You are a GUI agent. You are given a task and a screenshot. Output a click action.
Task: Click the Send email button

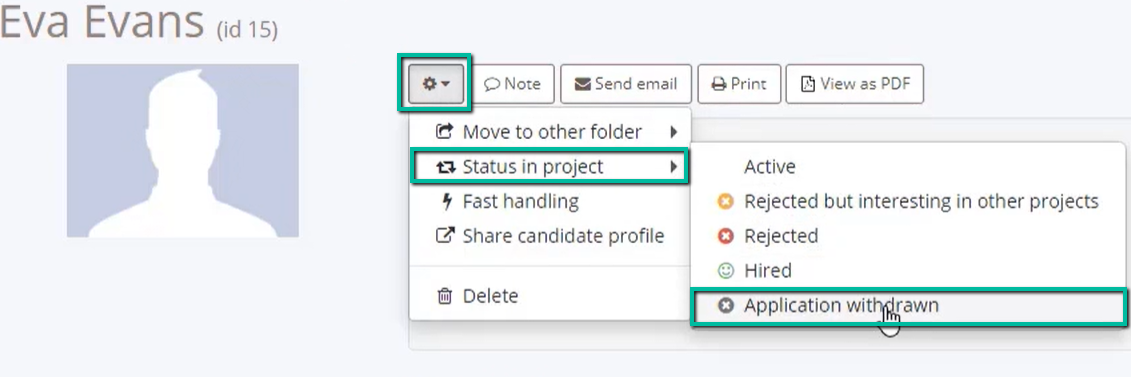[x=626, y=84]
